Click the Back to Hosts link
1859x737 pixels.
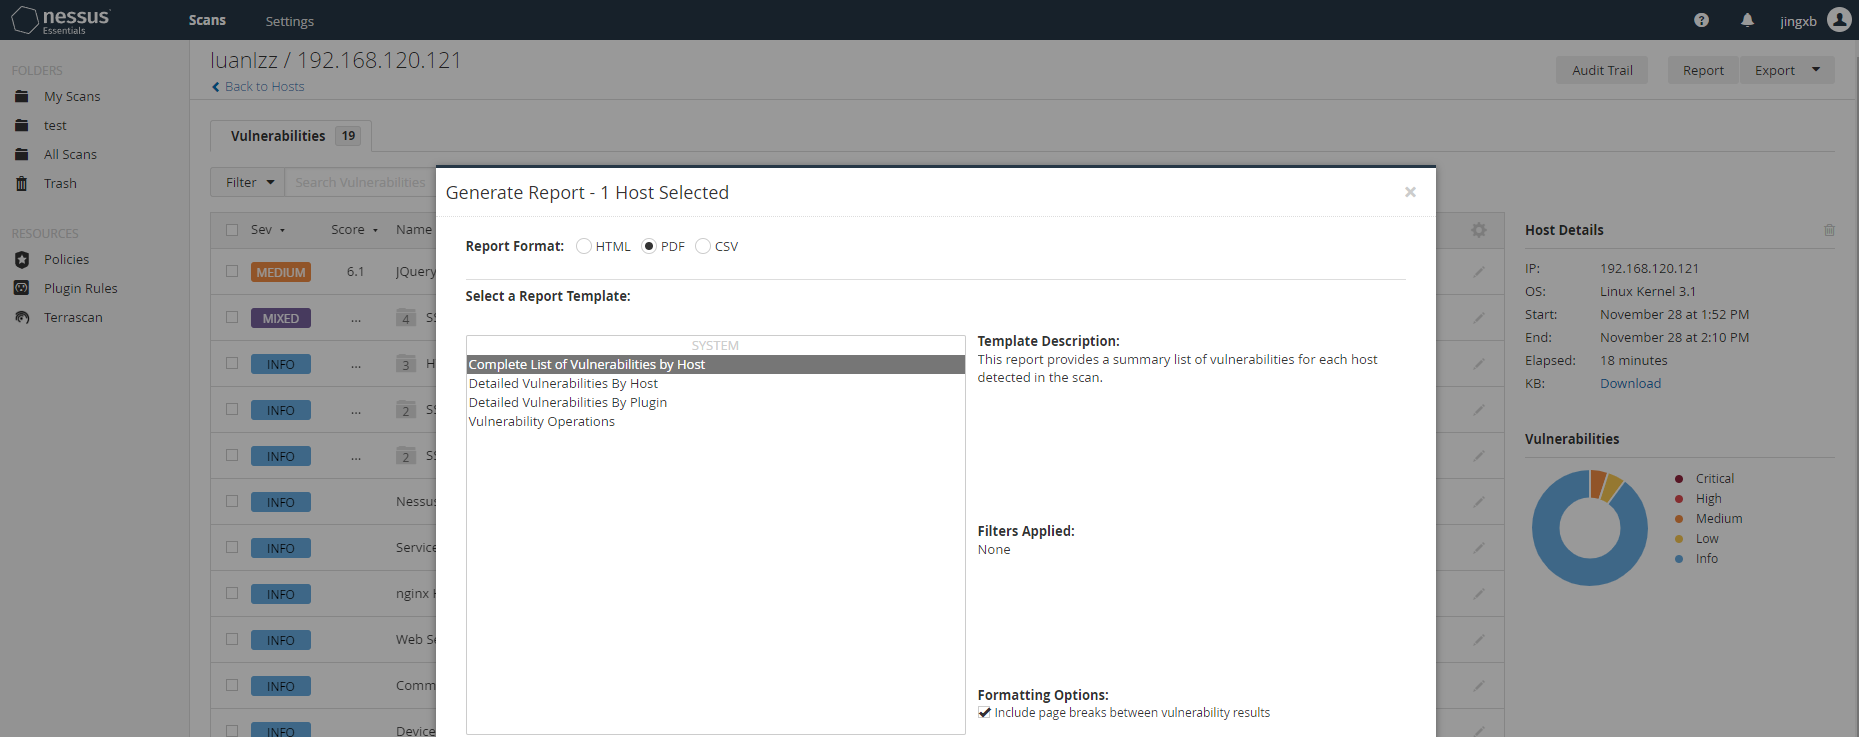264,86
